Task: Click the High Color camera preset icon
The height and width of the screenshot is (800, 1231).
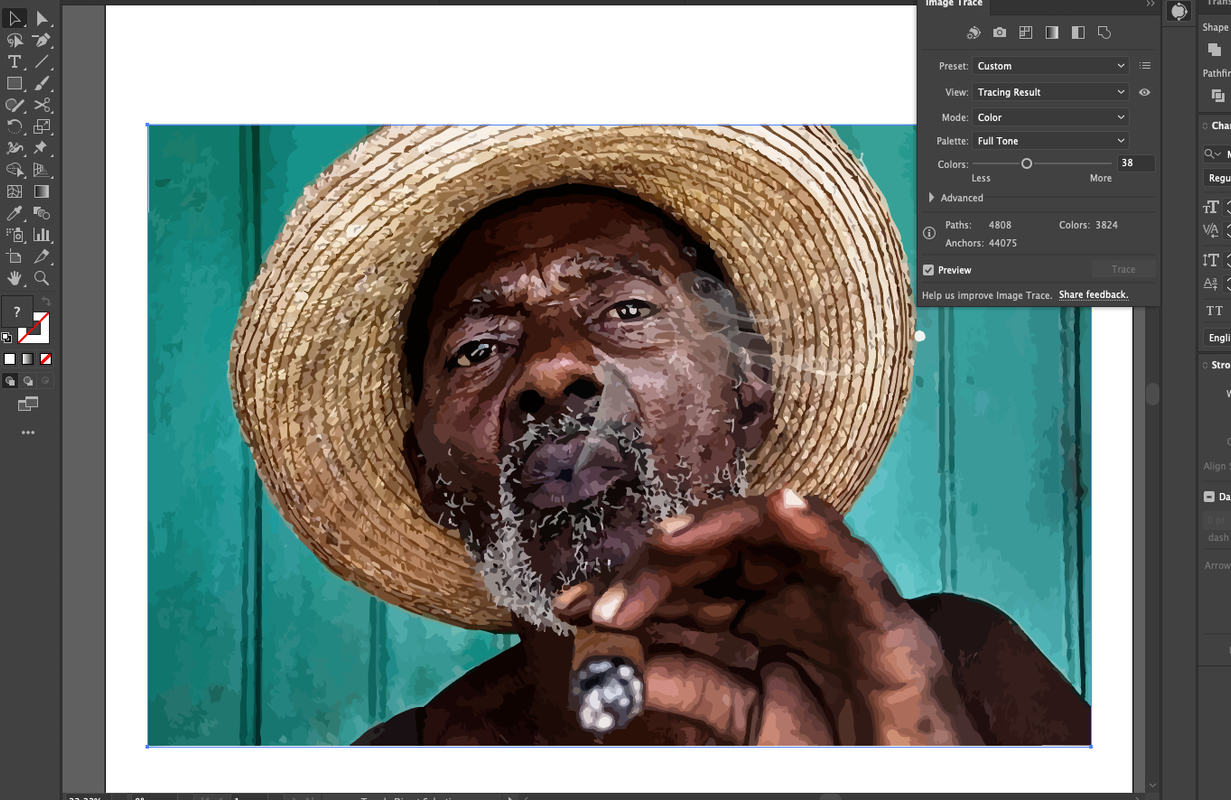Action: coord(999,33)
